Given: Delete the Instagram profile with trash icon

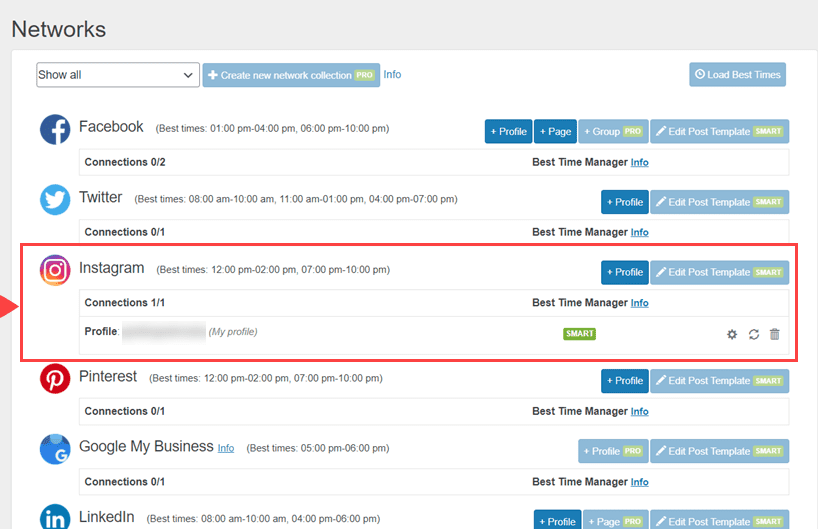Looking at the screenshot, I should point(774,334).
